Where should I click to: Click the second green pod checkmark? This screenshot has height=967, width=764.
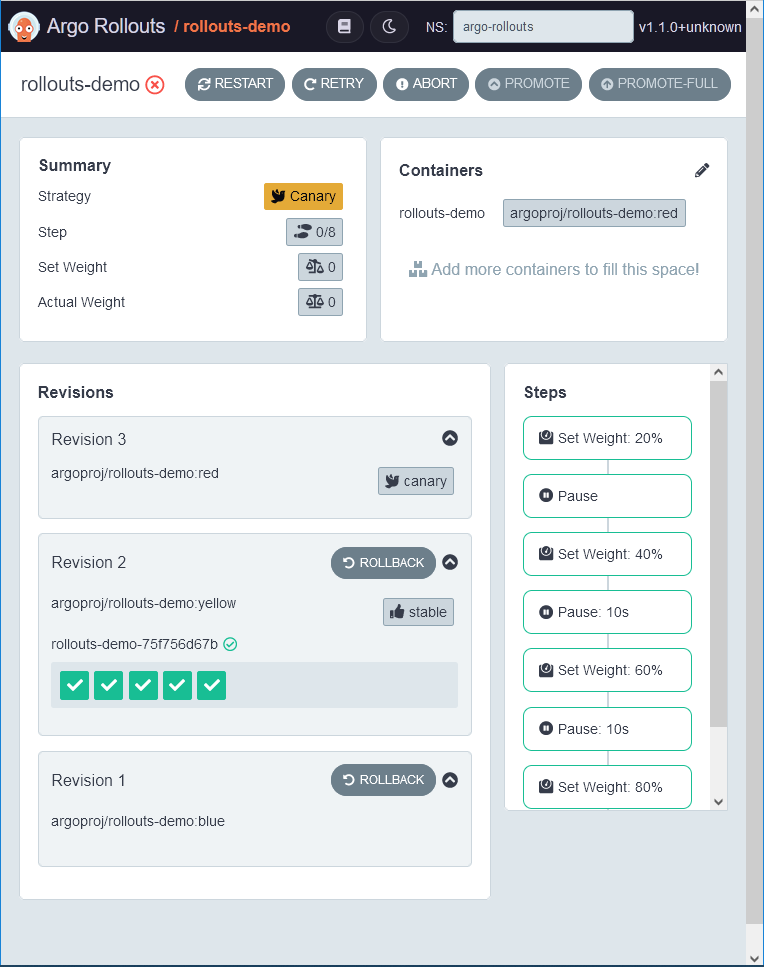(109, 685)
